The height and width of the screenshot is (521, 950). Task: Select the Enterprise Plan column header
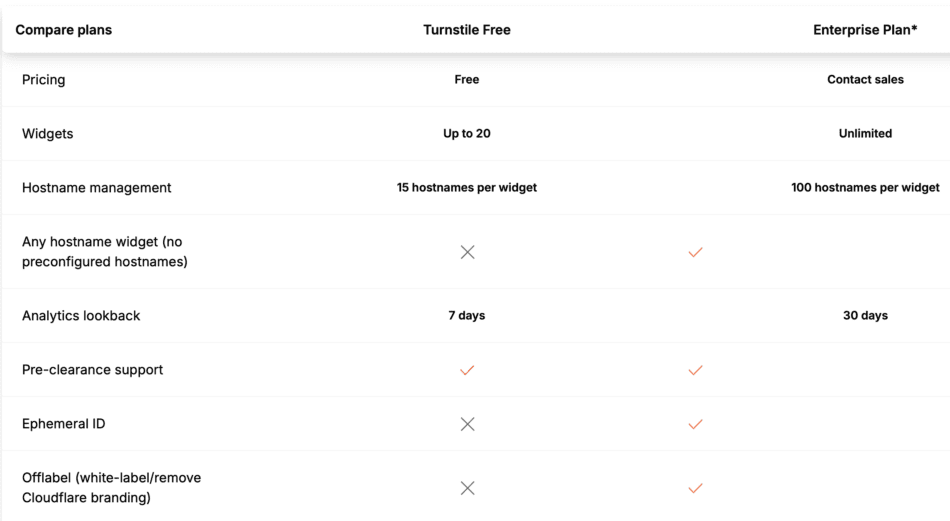865,30
